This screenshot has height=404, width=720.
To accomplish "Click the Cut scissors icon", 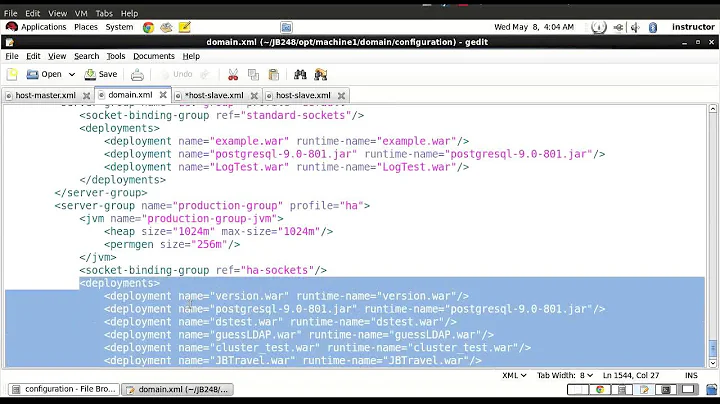I will (x=233, y=74).
